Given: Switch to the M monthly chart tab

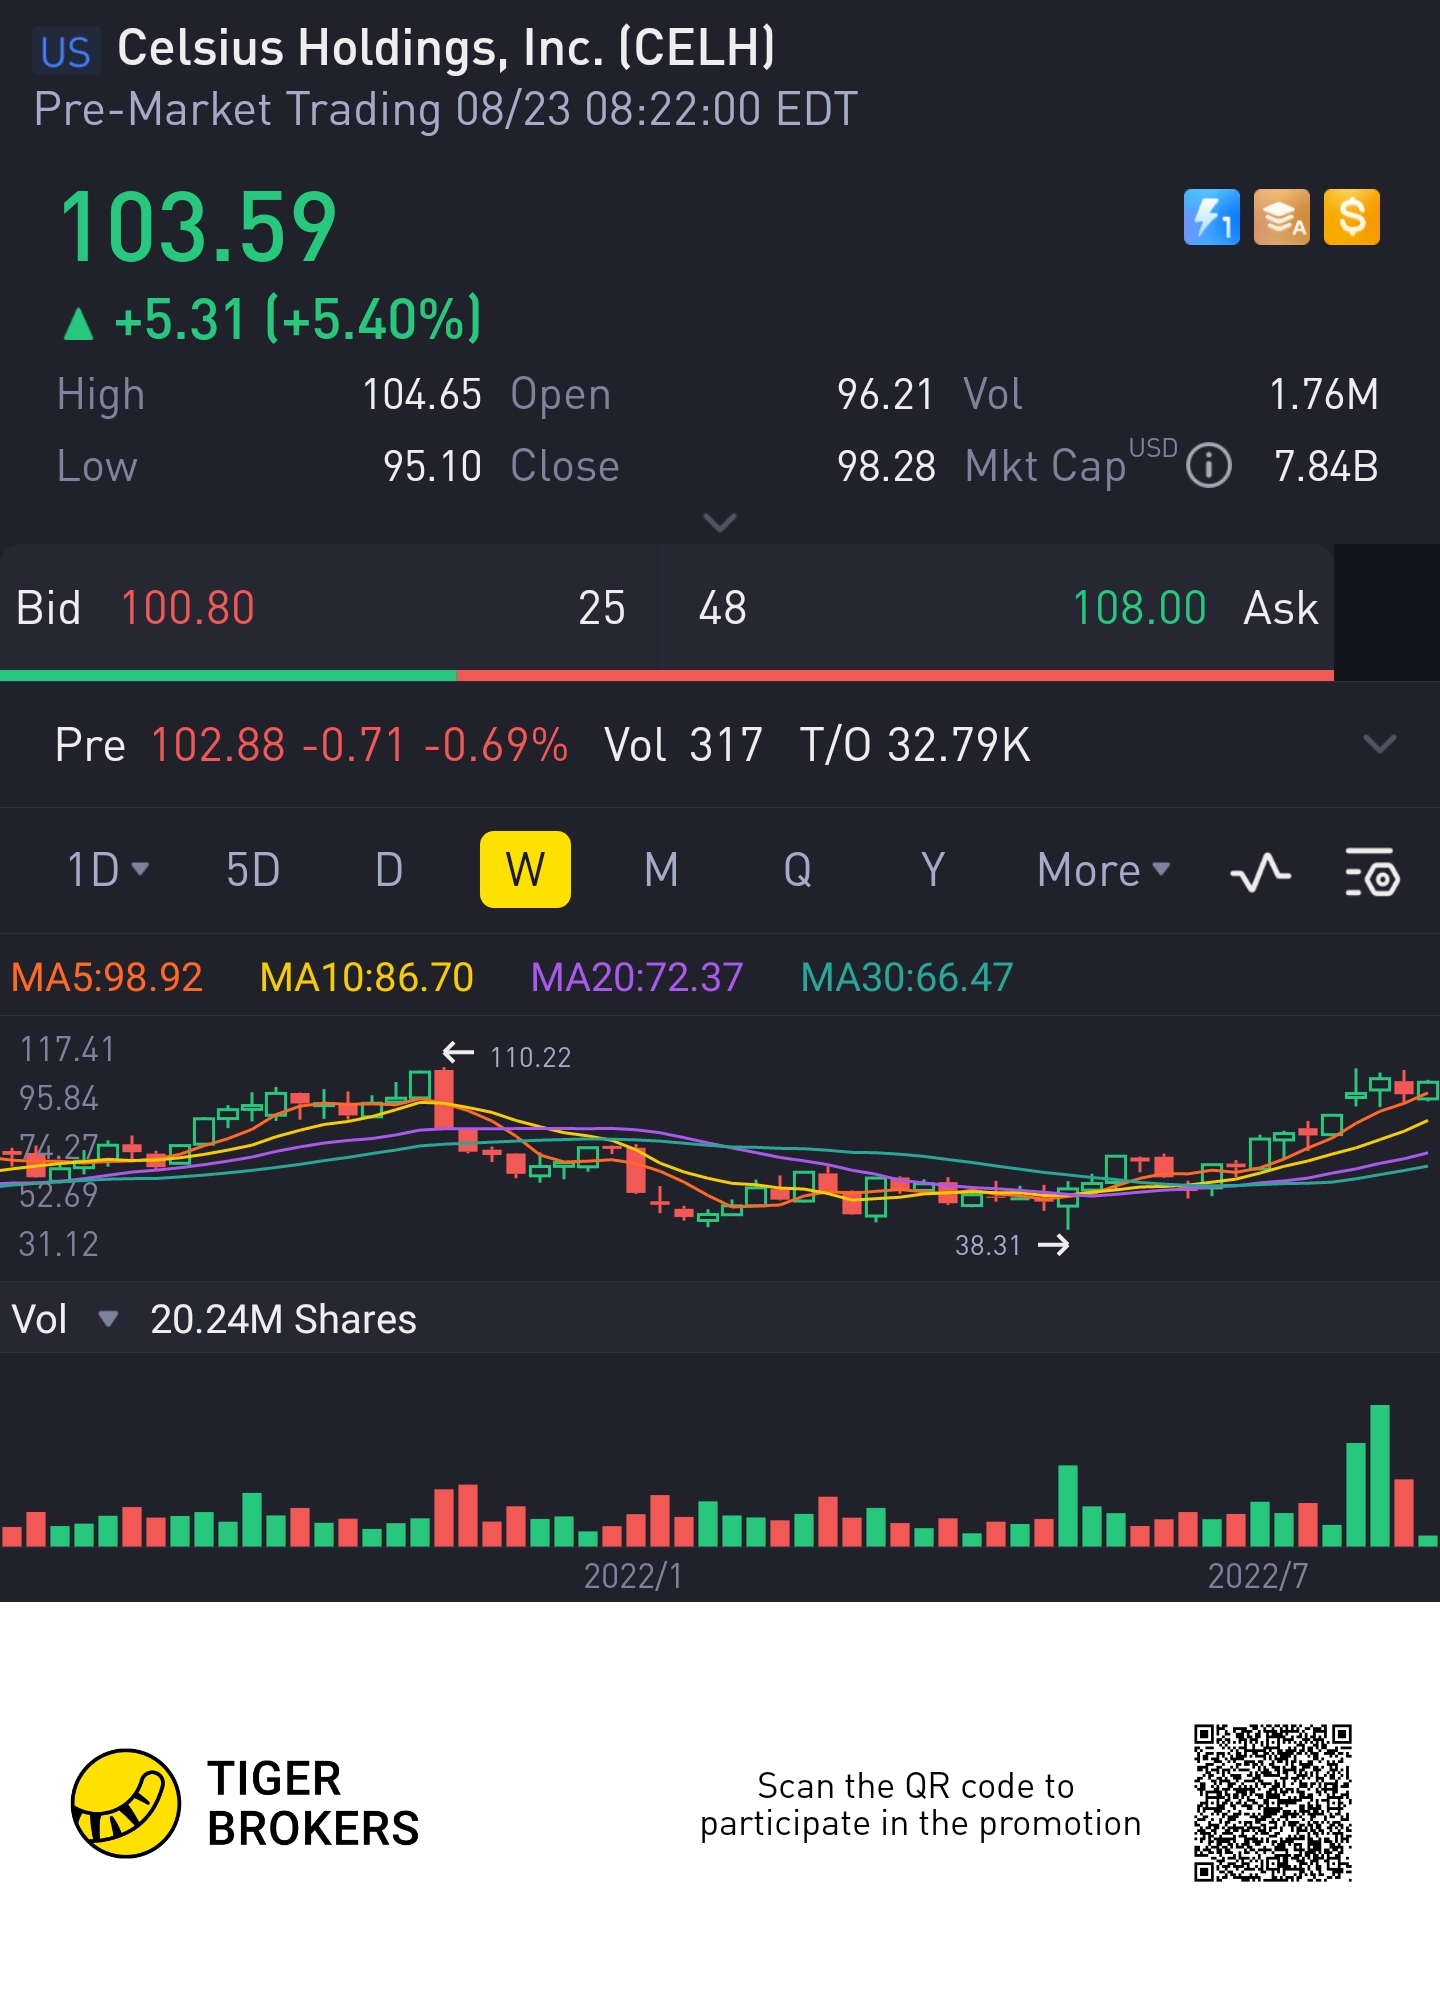Looking at the screenshot, I should (x=661, y=870).
